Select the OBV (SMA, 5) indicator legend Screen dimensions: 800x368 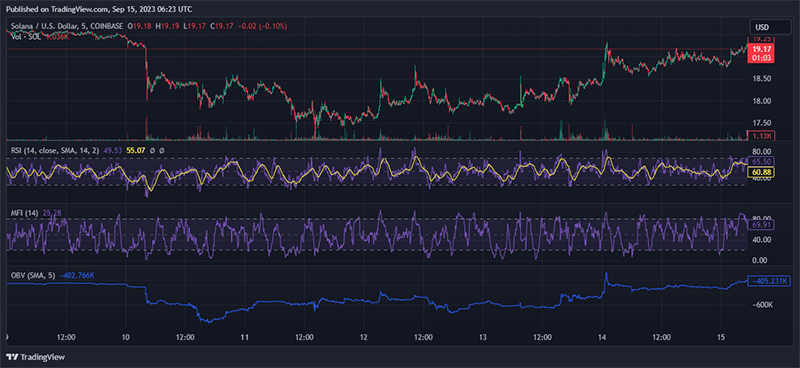[x=33, y=276]
